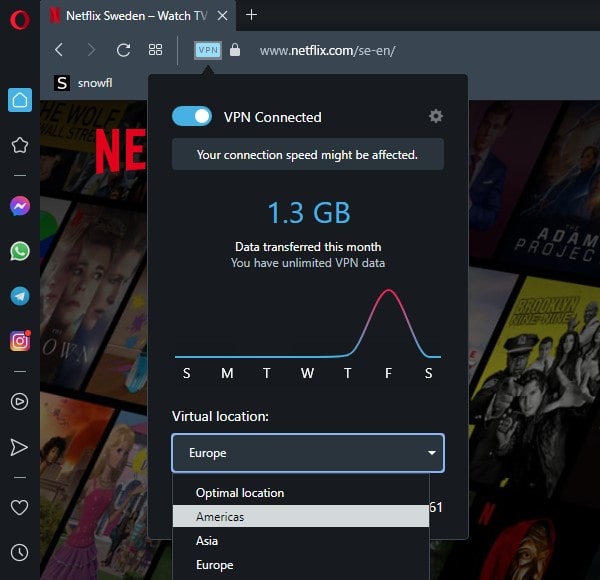Click the 1.3 GB data total

click(x=309, y=213)
